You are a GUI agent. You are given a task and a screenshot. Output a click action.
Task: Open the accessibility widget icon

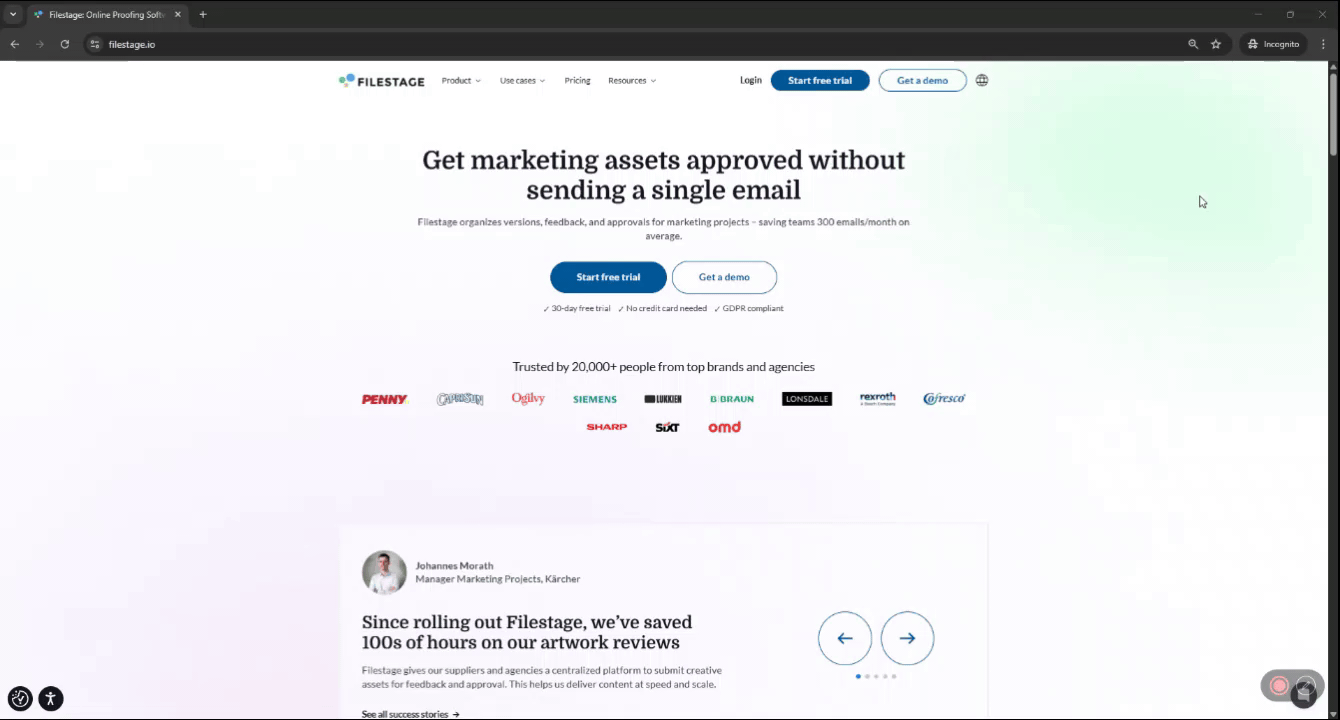[x=51, y=699]
